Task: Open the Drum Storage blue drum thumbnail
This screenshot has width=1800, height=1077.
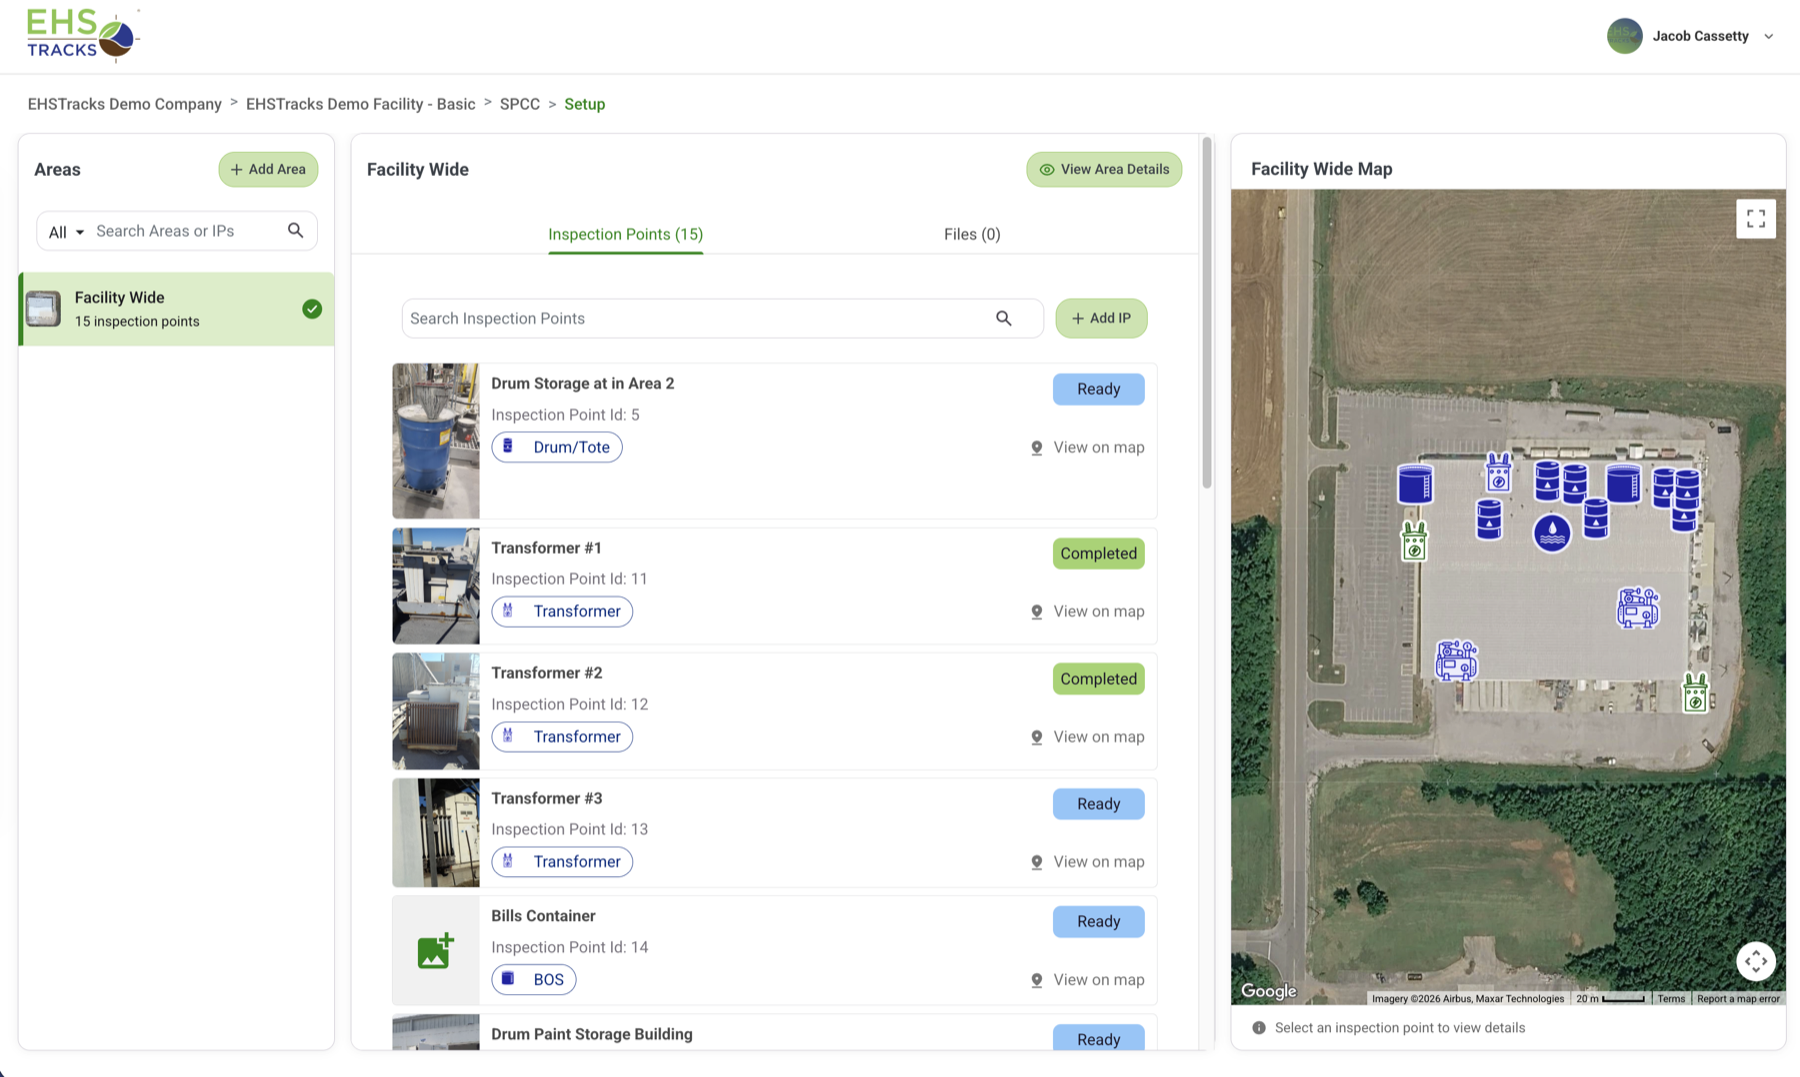Action: point(436,441)
